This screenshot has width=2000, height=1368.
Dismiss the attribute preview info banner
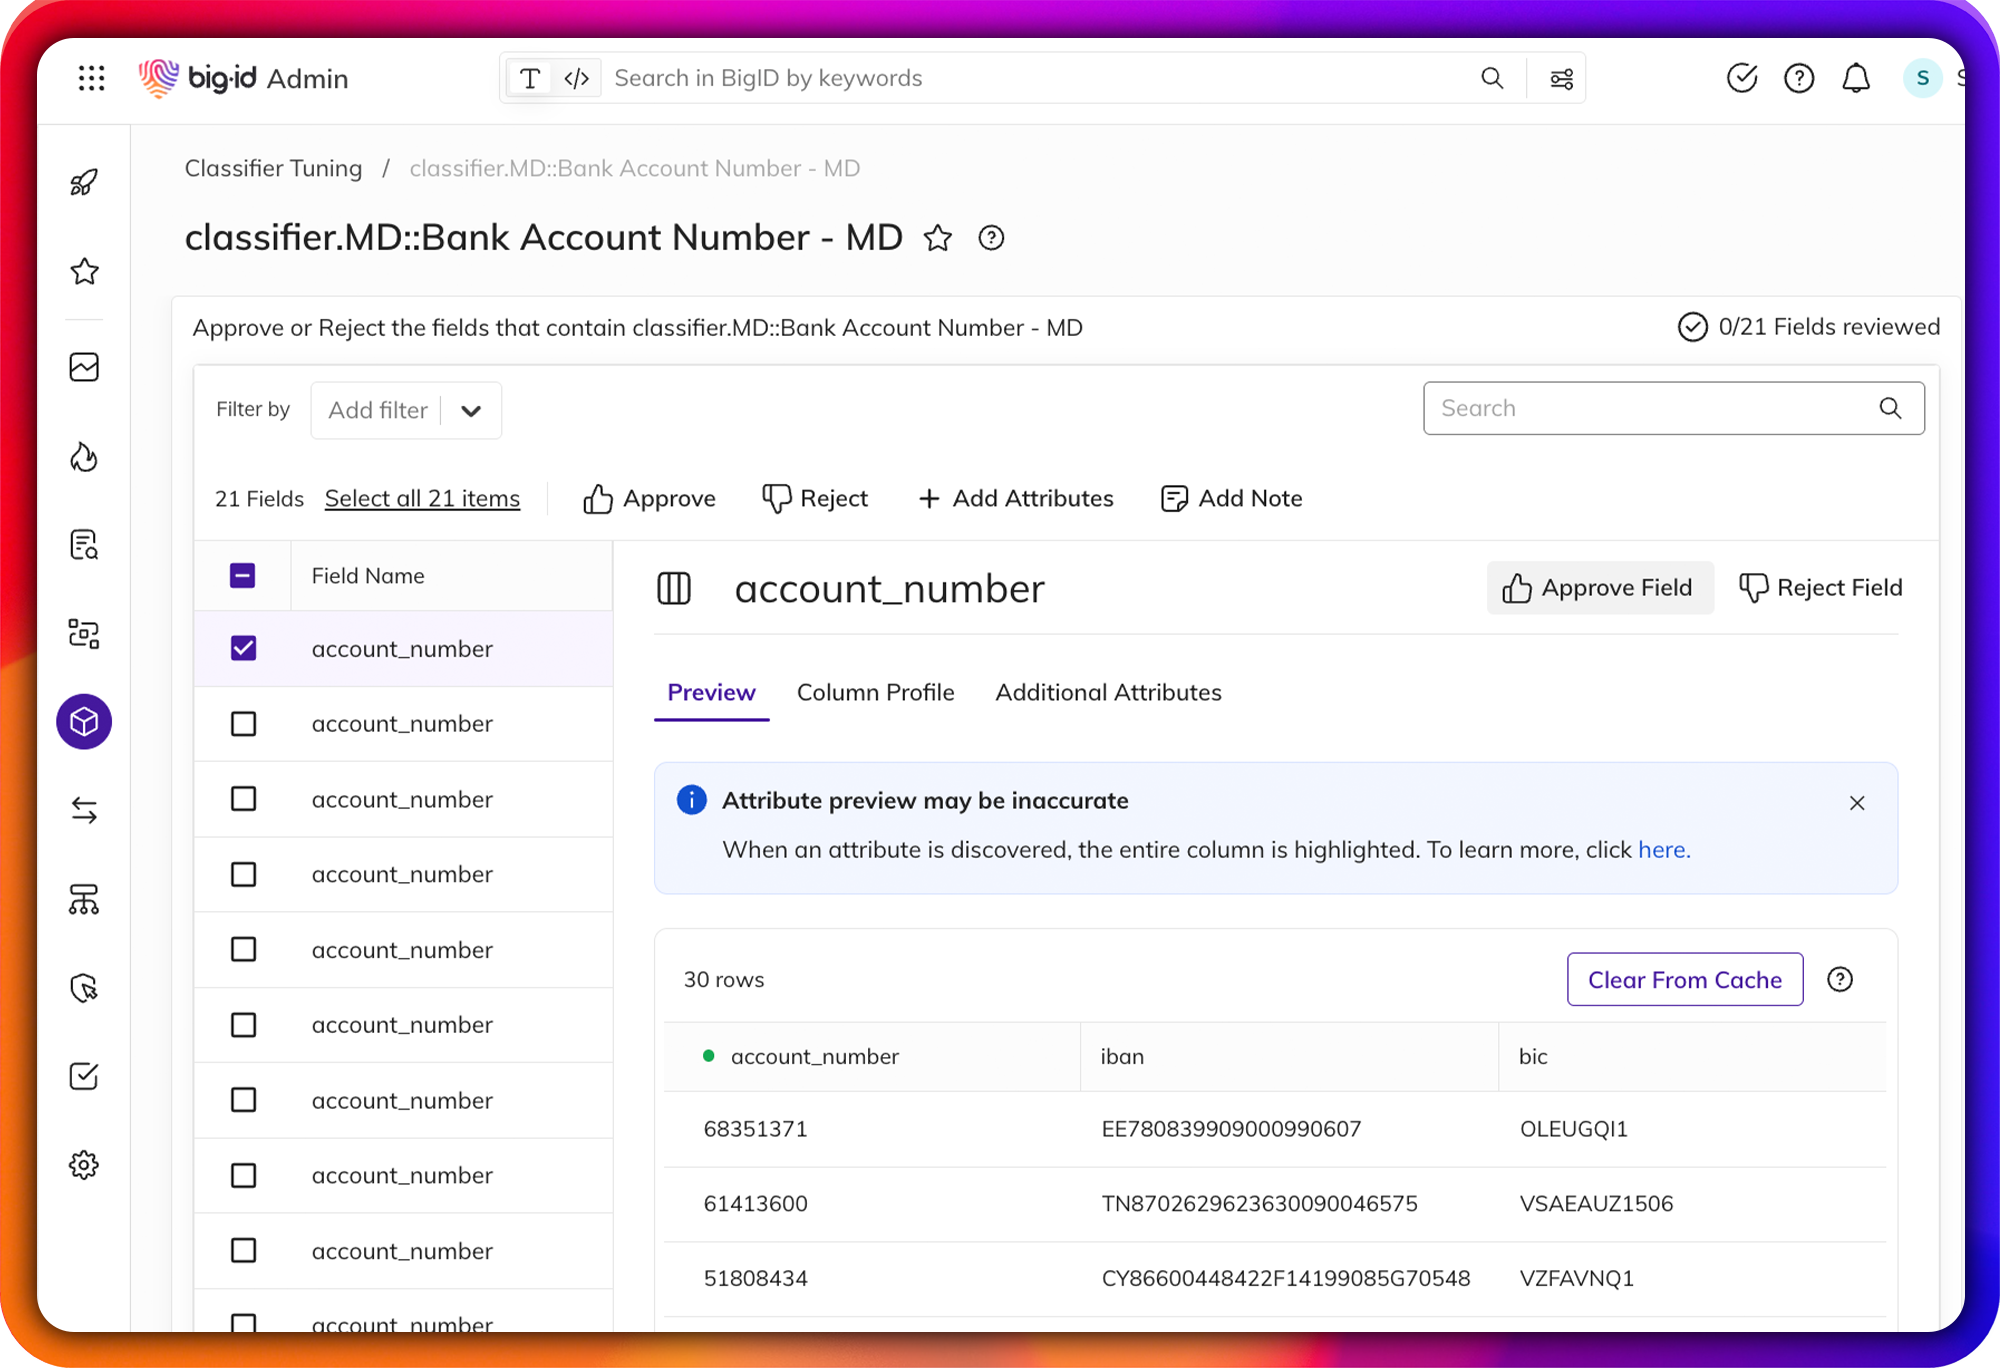[x=1857, y=803]
